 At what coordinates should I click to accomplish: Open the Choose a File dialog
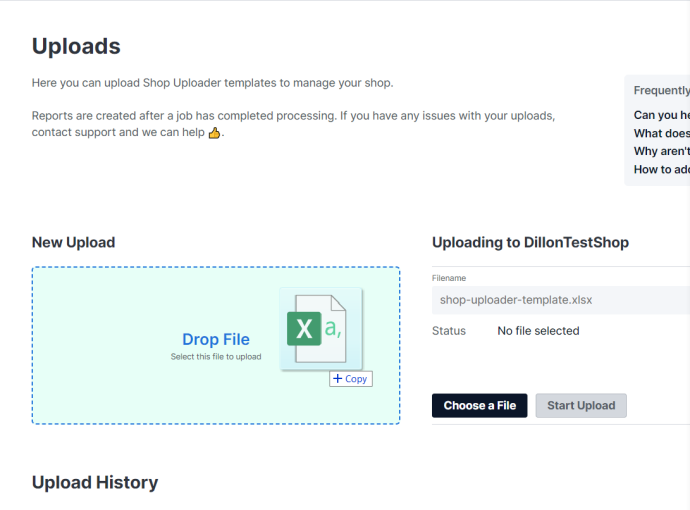pos(479,405)
